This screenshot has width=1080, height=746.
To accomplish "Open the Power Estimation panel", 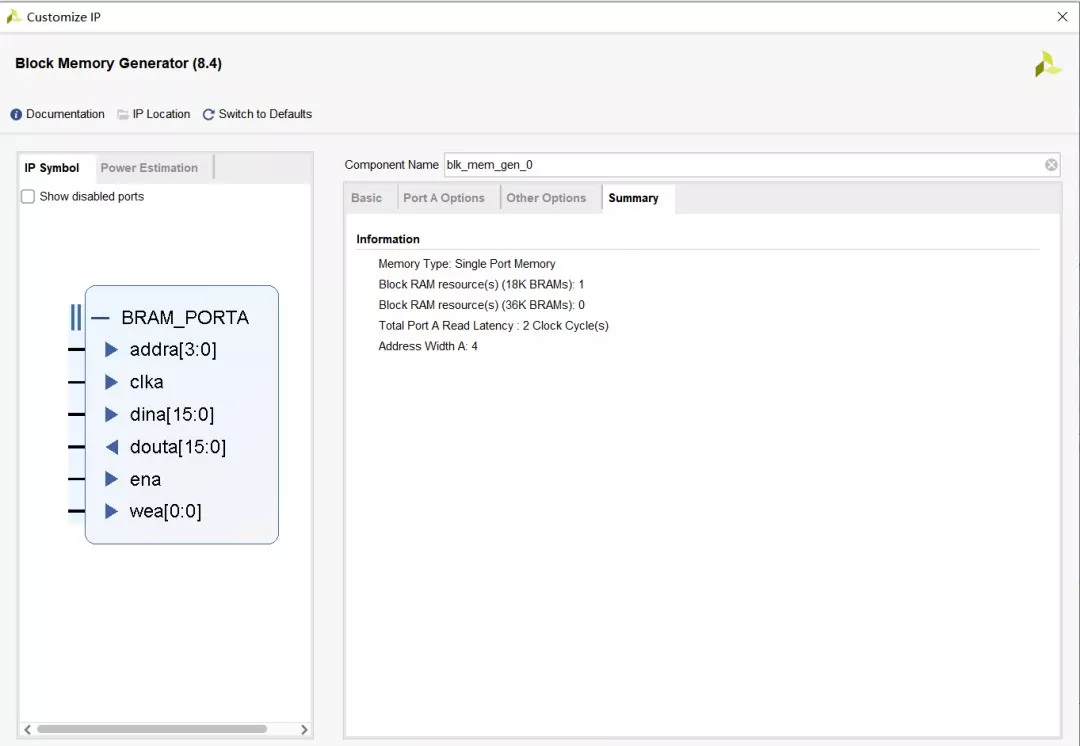I will [x=147, y=167].
